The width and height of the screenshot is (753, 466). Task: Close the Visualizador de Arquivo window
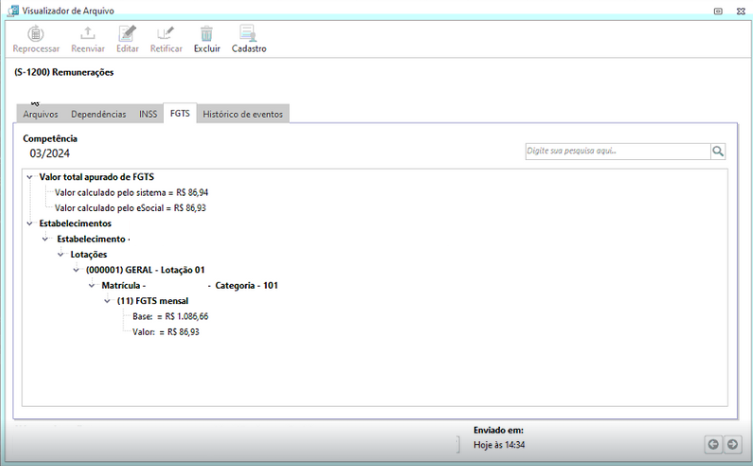[741, 11]
